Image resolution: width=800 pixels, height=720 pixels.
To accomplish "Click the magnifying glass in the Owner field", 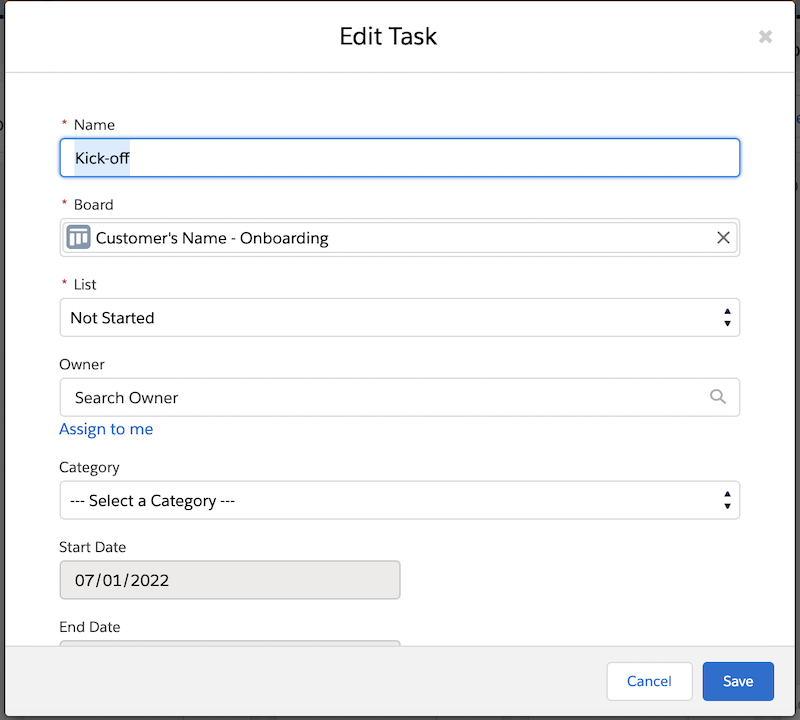I will pos(718,397).
